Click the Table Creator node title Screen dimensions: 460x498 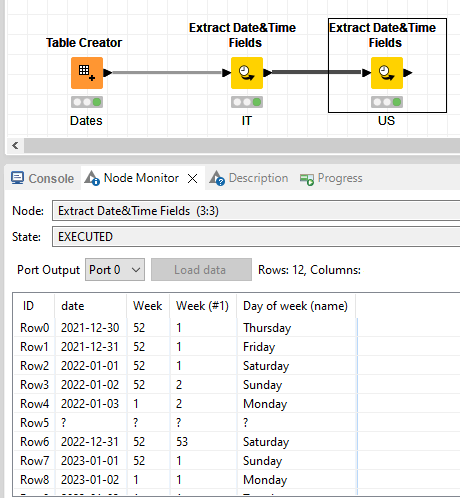(x=84, y=43)
